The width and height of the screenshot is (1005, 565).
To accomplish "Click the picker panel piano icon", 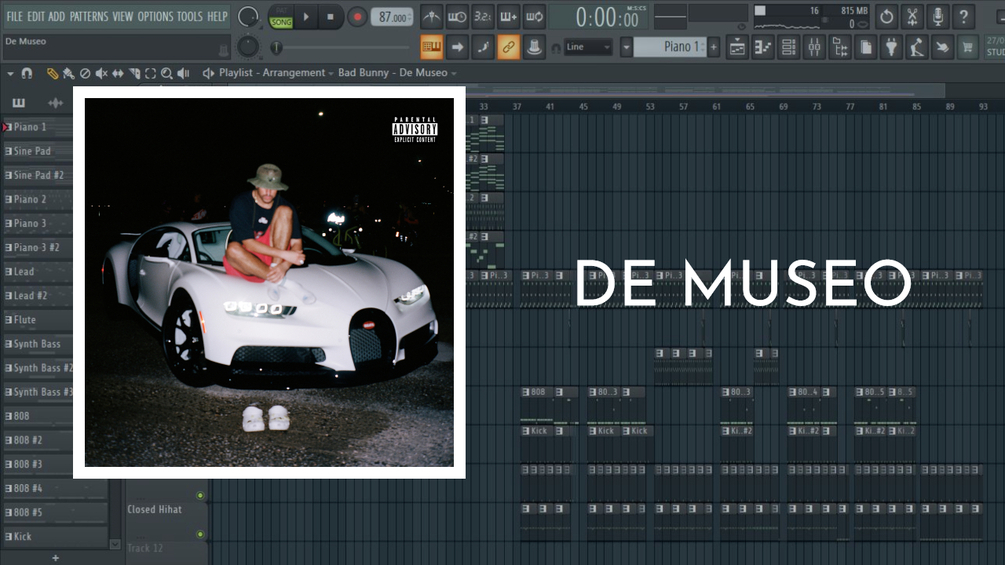I will click(x=19, y=102).
